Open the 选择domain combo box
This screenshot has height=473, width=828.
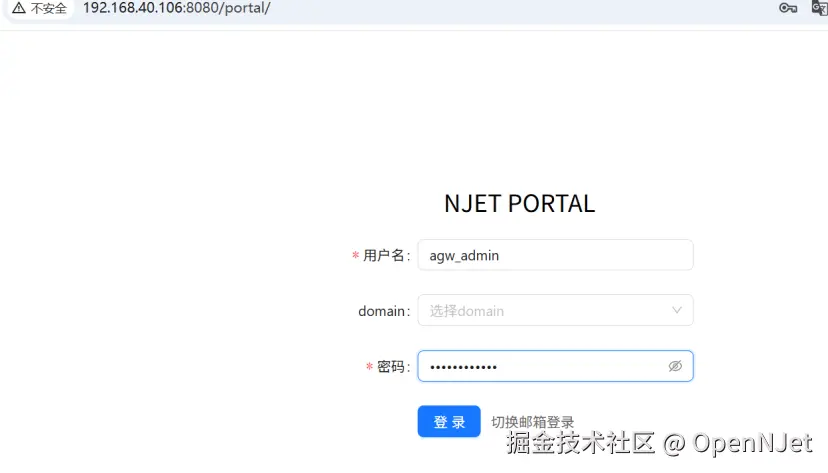click(555, 310)
